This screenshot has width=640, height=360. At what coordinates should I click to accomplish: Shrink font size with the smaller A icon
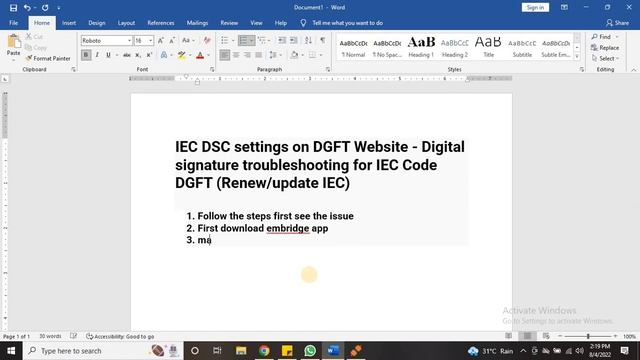(172, 40)
